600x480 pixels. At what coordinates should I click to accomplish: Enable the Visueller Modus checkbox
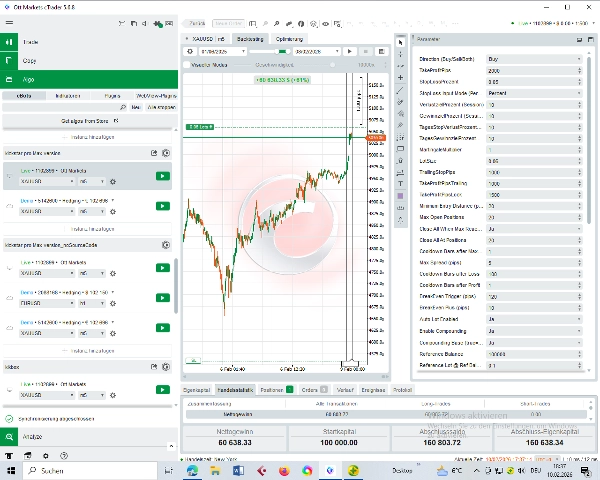(187, 65)
